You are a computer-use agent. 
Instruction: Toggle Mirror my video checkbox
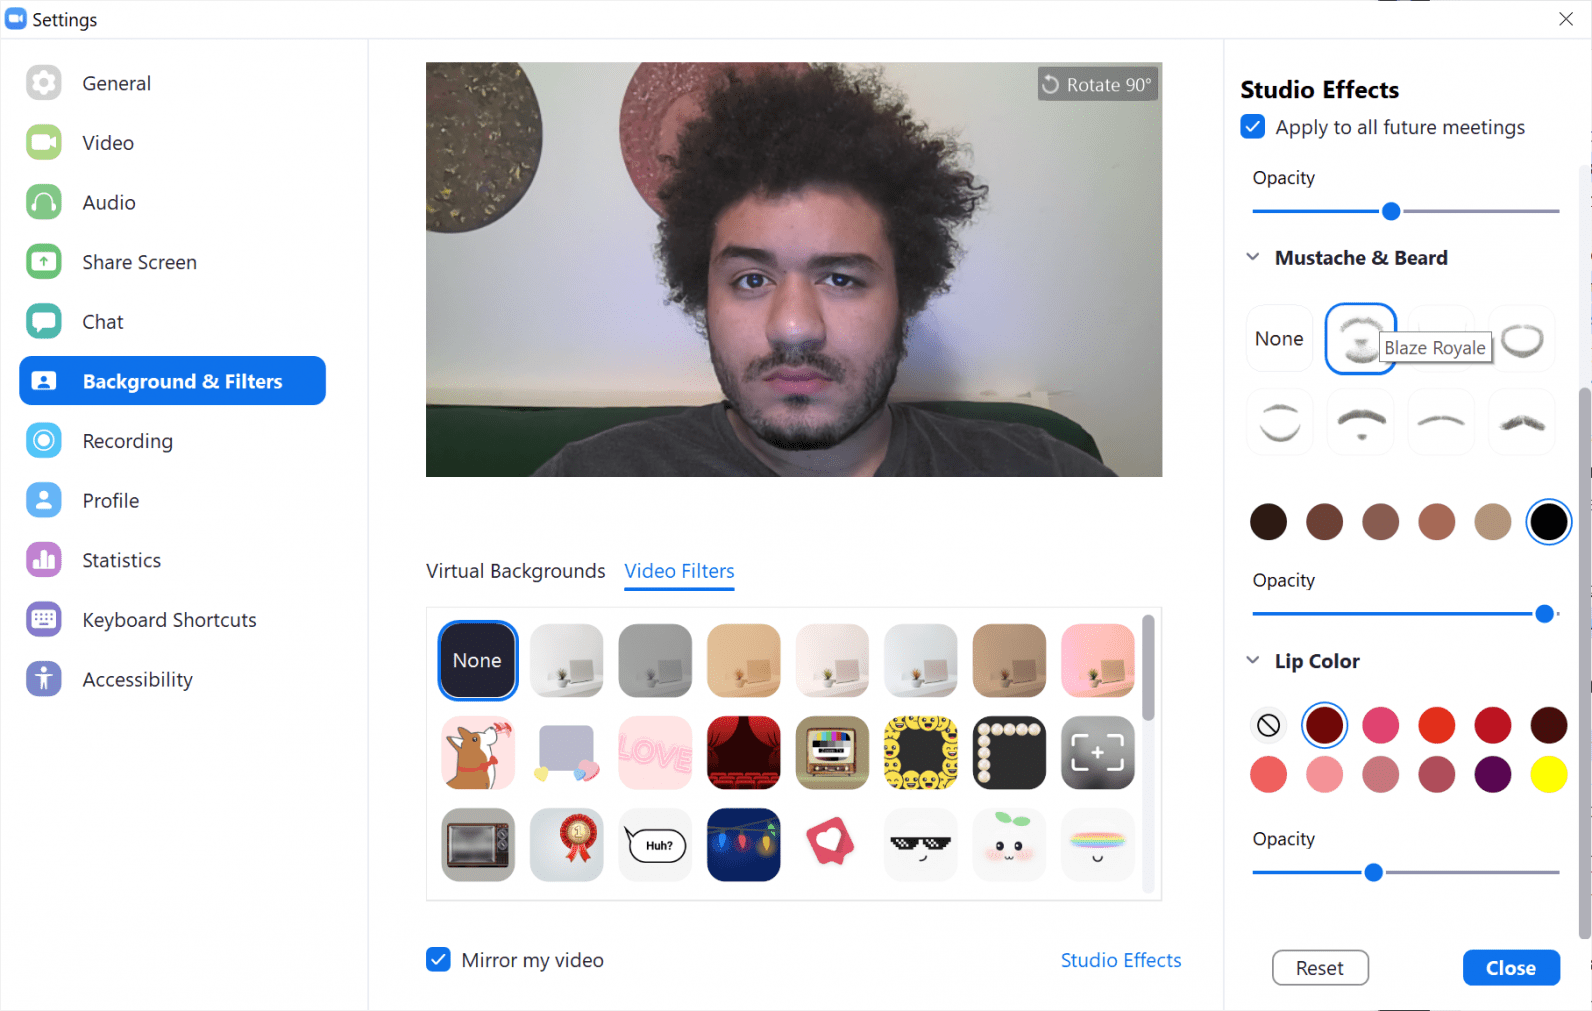pyautogui.click(x=438, y=960)
